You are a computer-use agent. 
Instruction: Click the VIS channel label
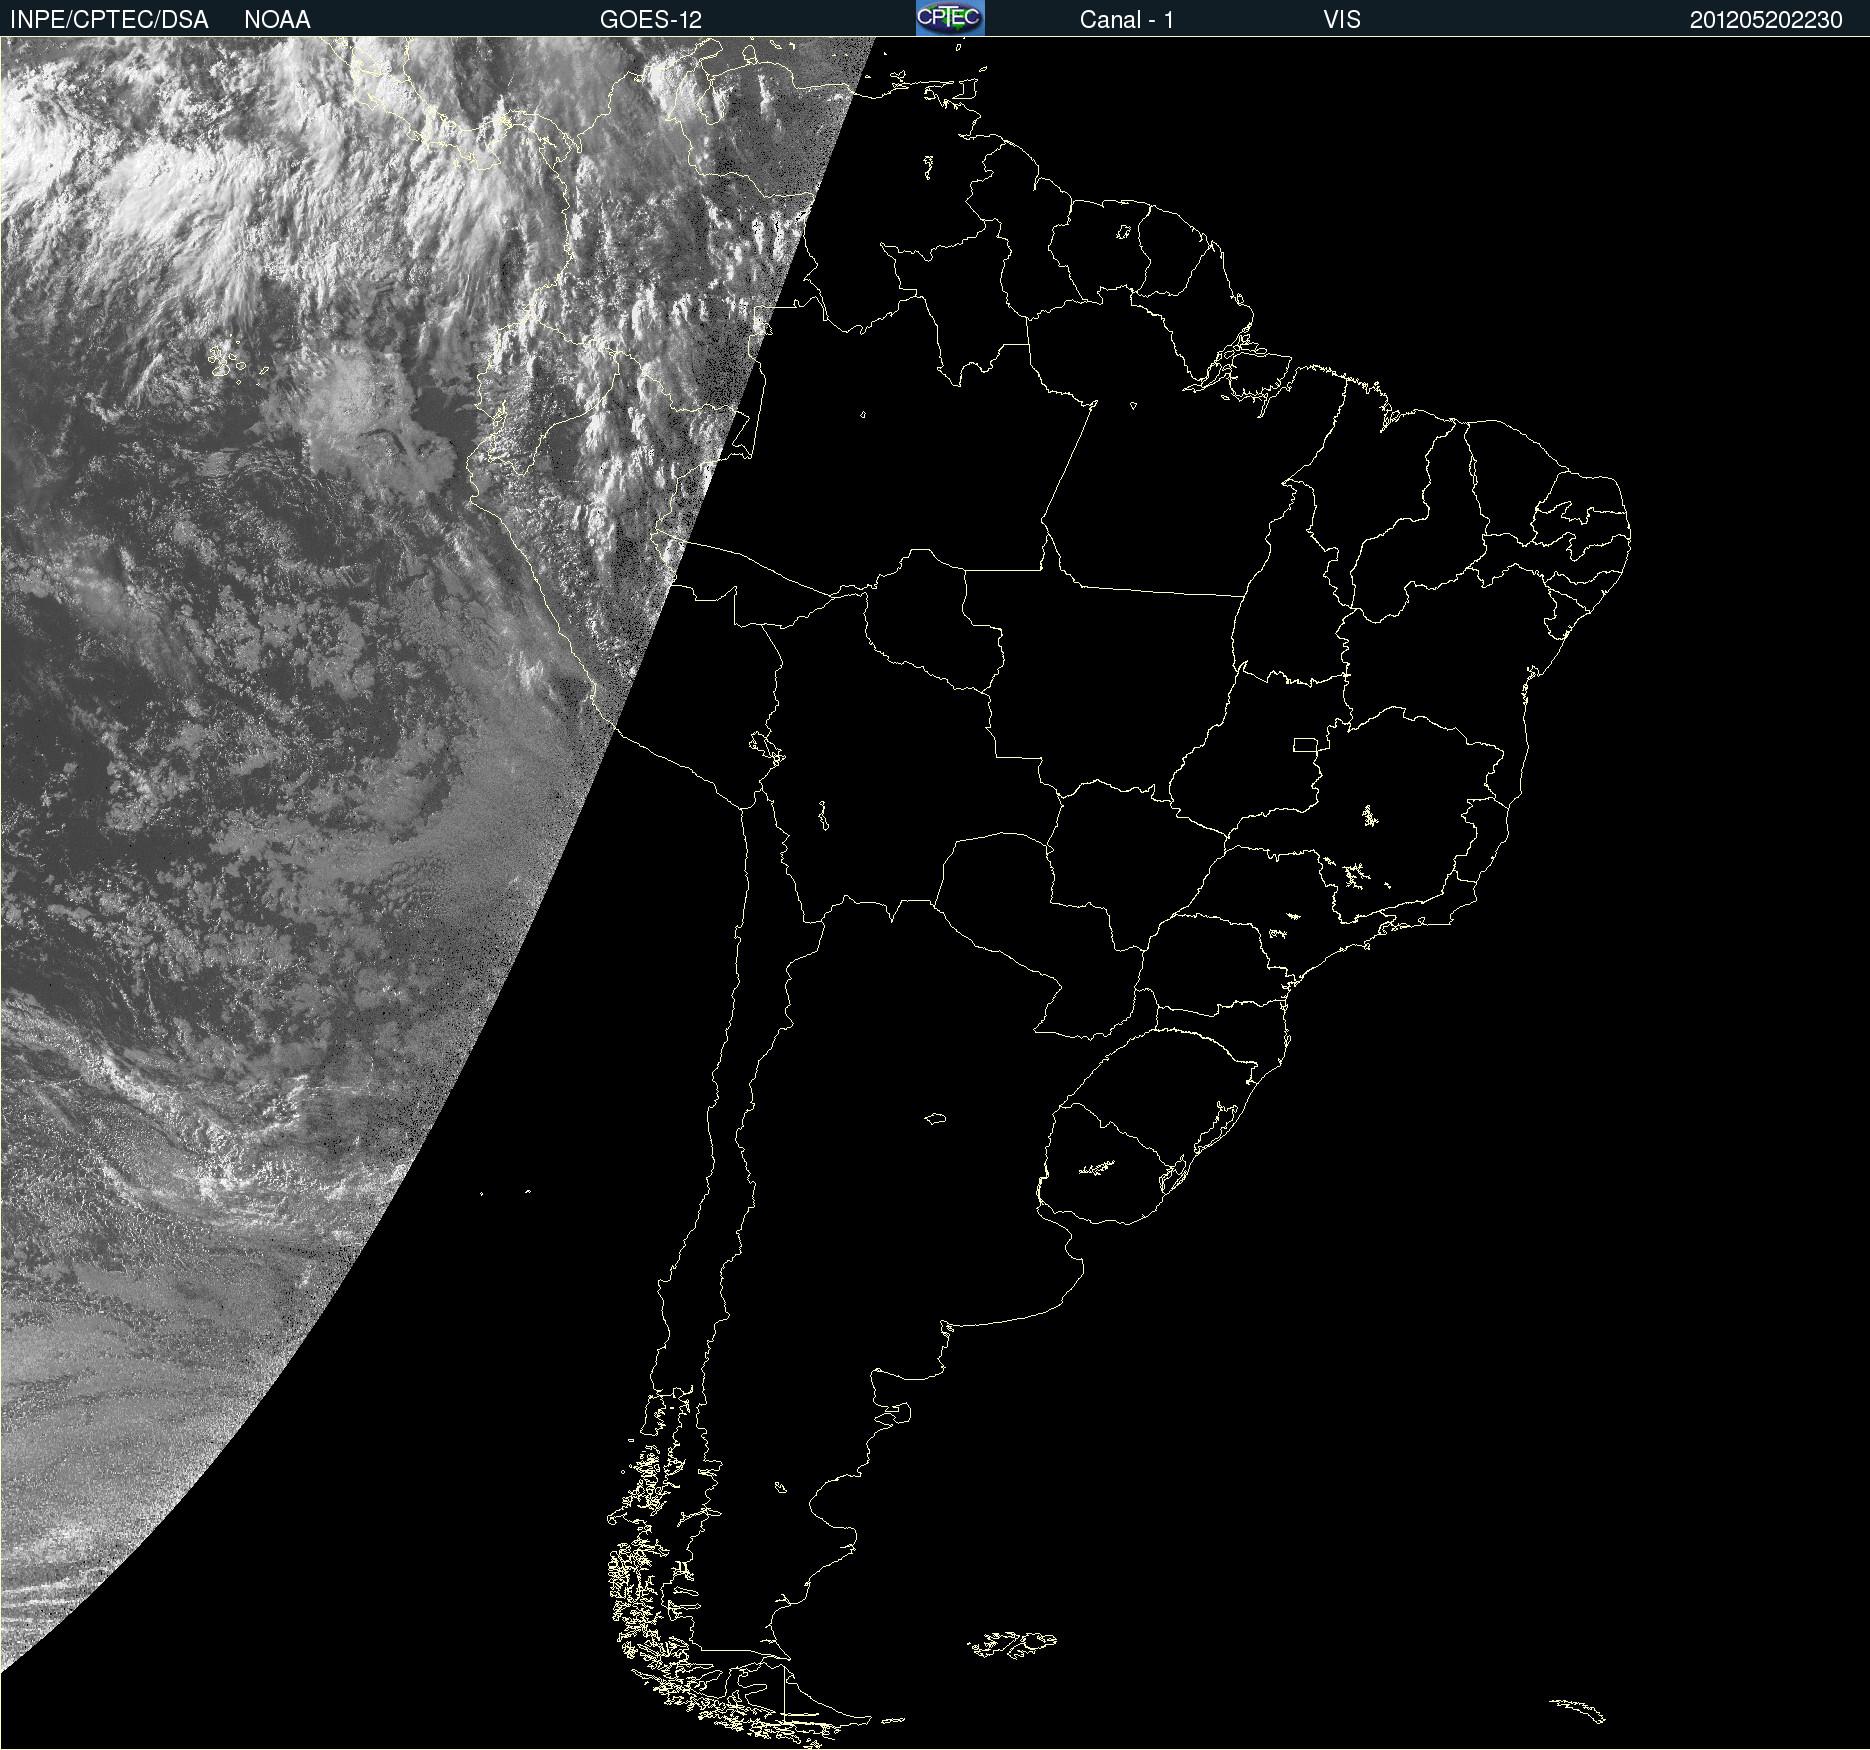(x=1342, y=20)
